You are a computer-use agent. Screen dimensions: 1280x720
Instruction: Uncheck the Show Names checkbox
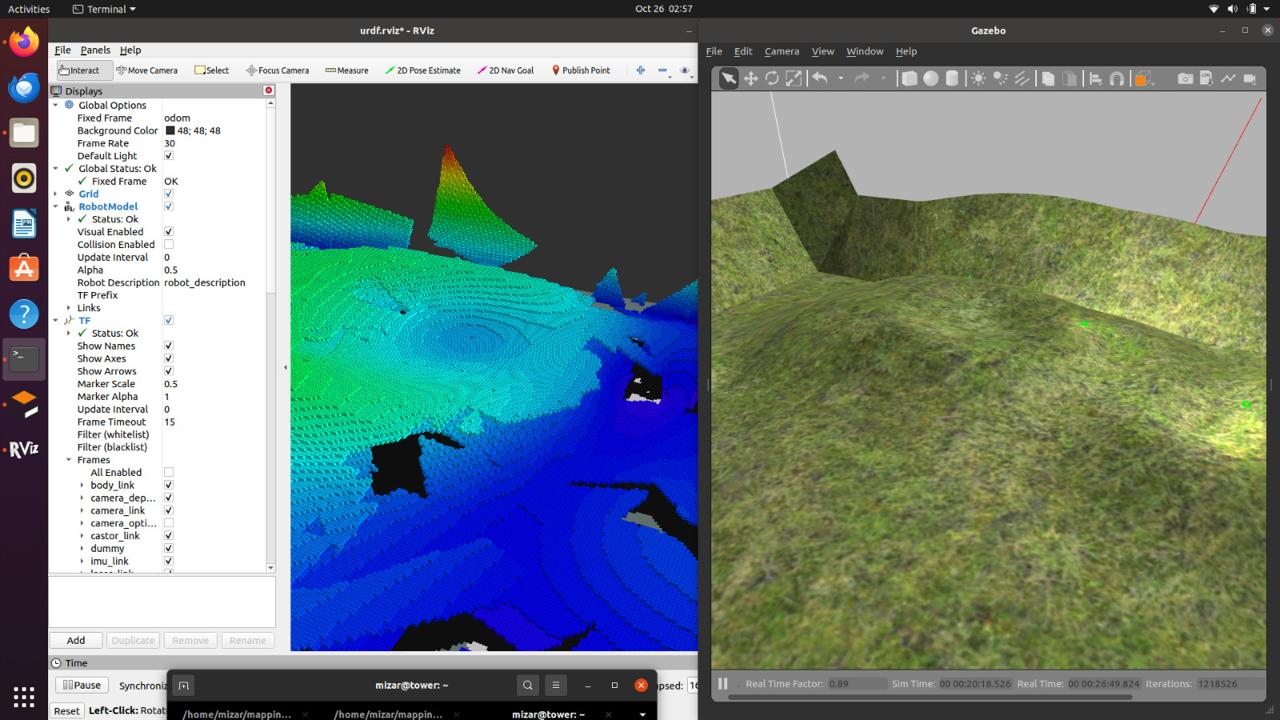pos(168,346)
